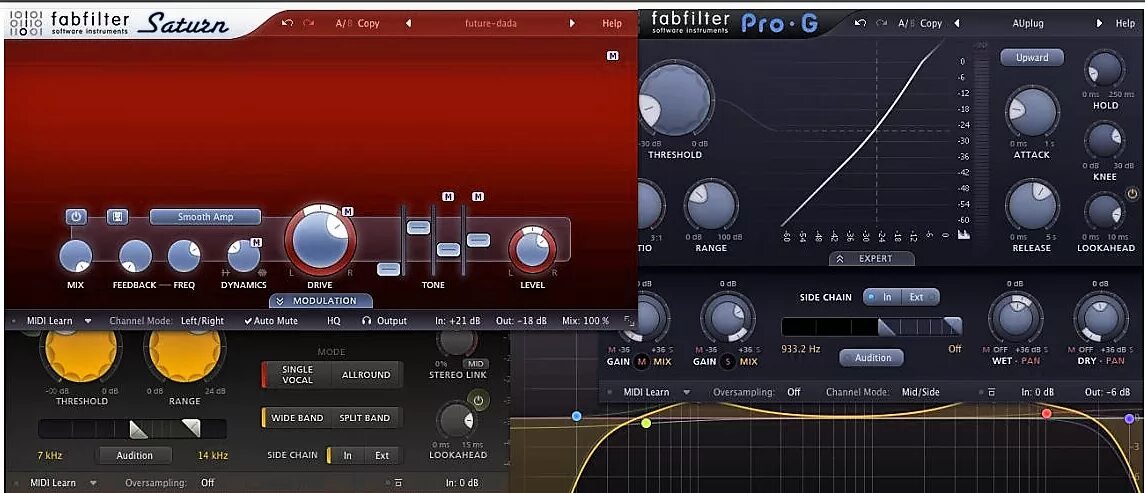
Task: Click the undo arrow in Pro-G's header
Action: [860, 23]
